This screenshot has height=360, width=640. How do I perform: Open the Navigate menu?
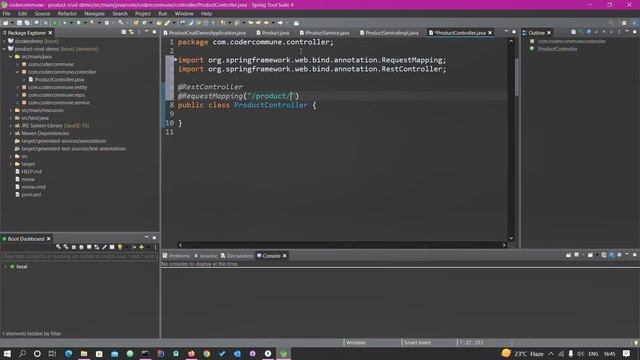pos(94,13)
